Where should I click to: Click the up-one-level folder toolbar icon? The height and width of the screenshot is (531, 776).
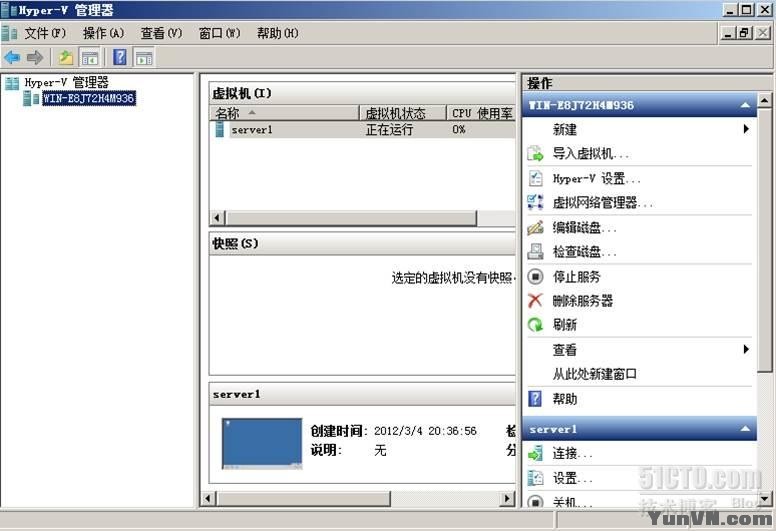(x=66, y=57)
